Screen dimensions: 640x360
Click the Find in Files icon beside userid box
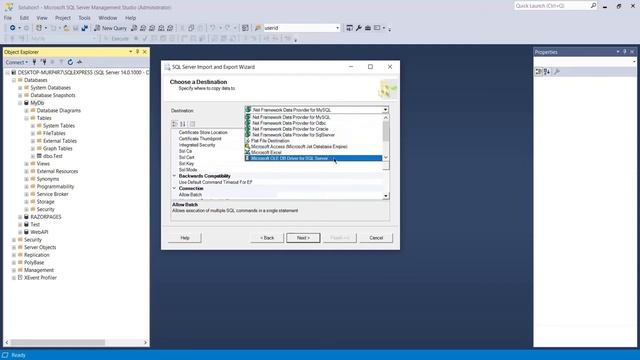click(x=258, y=28)
